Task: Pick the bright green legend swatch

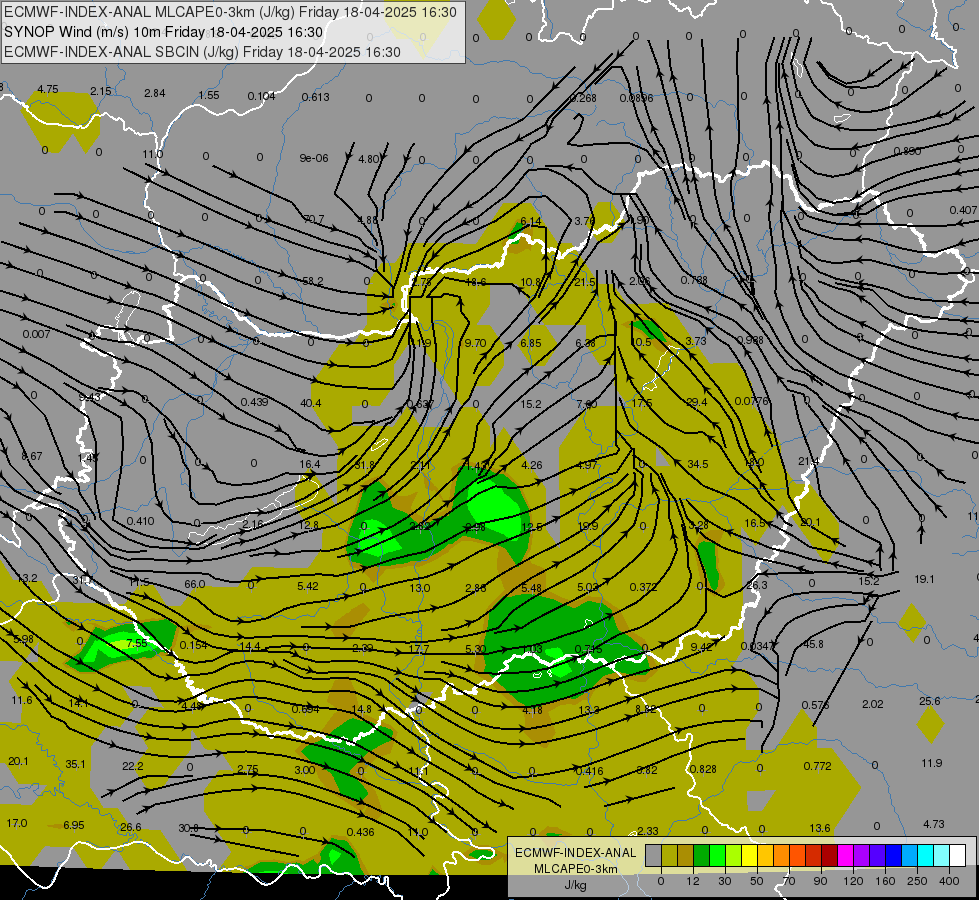Action: [x=717, y=855]
